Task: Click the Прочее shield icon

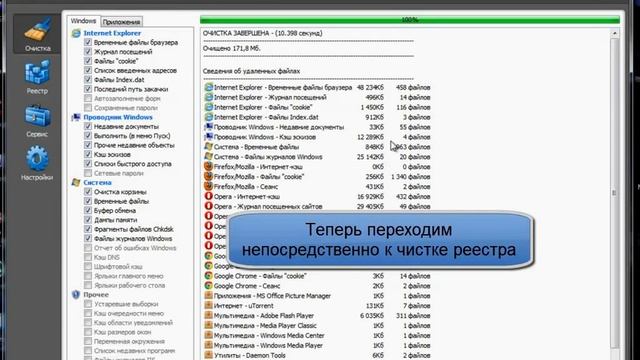Action: [x=76, y=294]
